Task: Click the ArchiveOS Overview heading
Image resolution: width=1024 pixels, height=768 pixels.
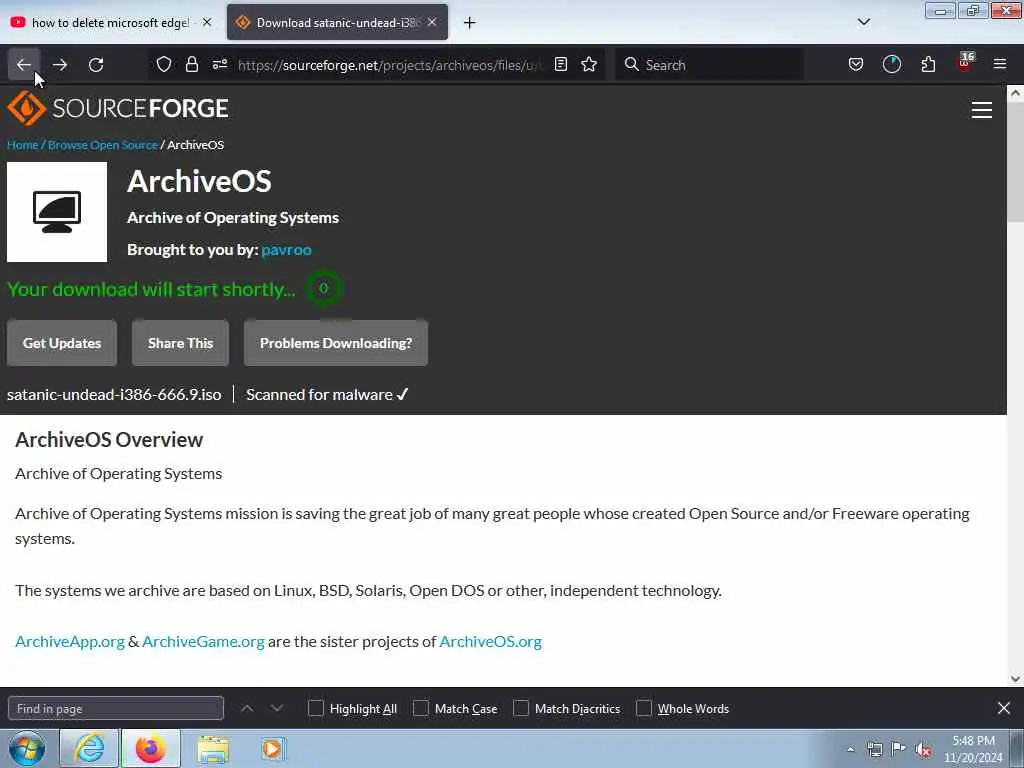Action: click(x=109, y=440)
